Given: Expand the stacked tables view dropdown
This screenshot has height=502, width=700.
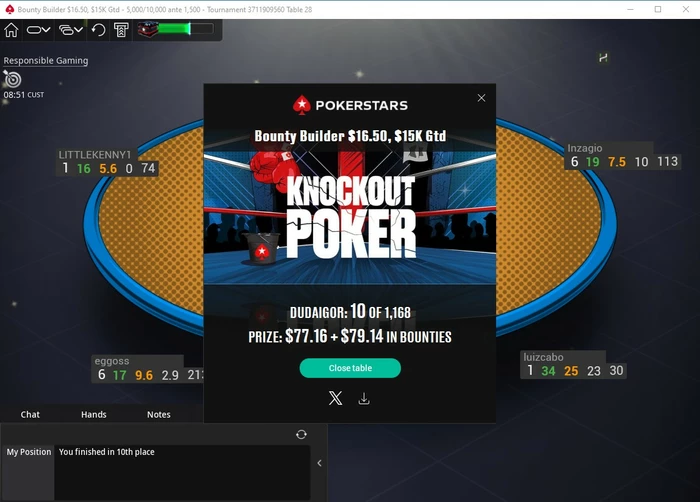Looking at the screenshot, I should (x=71, y=30).
